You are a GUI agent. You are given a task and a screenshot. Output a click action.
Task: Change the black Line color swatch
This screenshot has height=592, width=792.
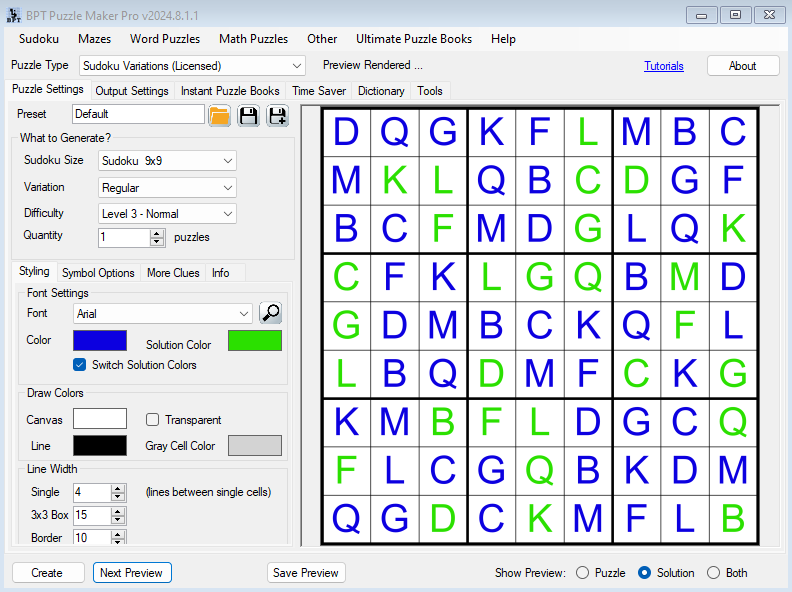click(100, 446)
